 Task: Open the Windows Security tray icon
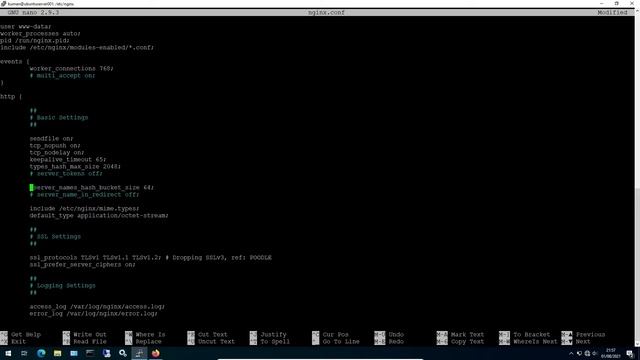579,353
